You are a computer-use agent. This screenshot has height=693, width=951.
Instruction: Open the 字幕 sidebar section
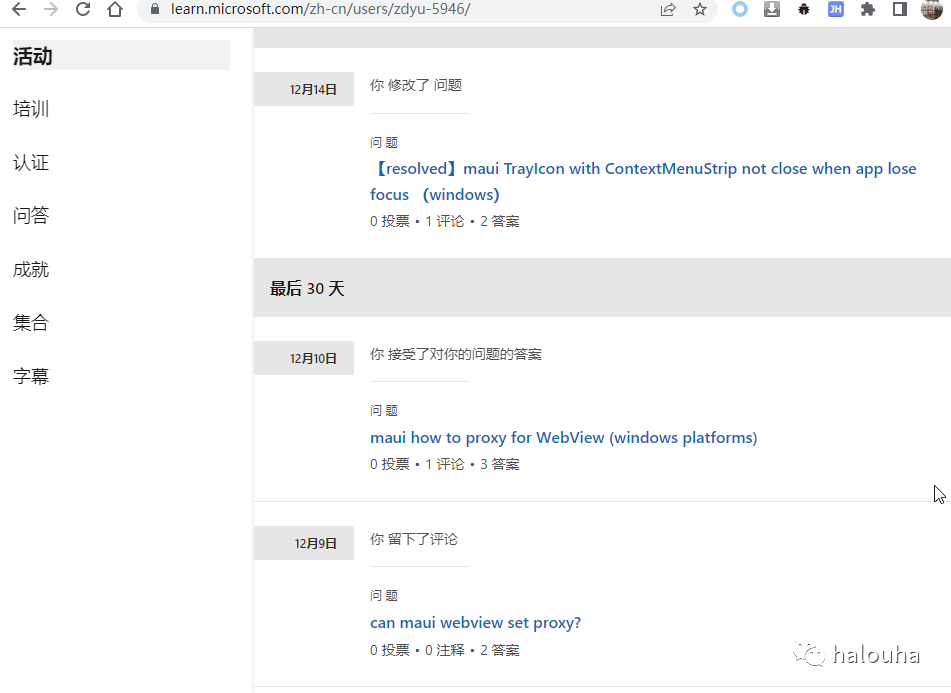point(31,376)
